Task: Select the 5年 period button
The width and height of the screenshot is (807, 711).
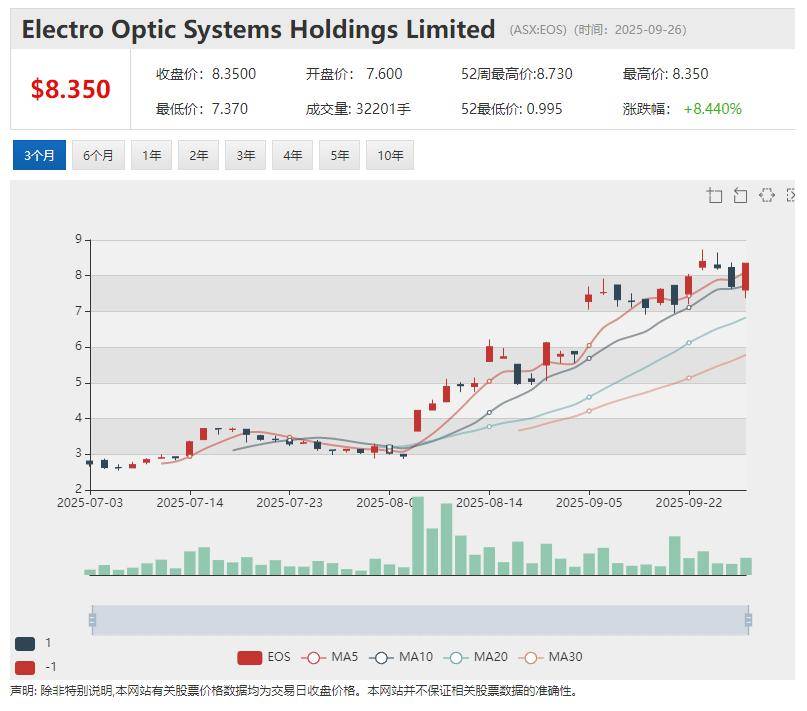Action: coord(340,155)
